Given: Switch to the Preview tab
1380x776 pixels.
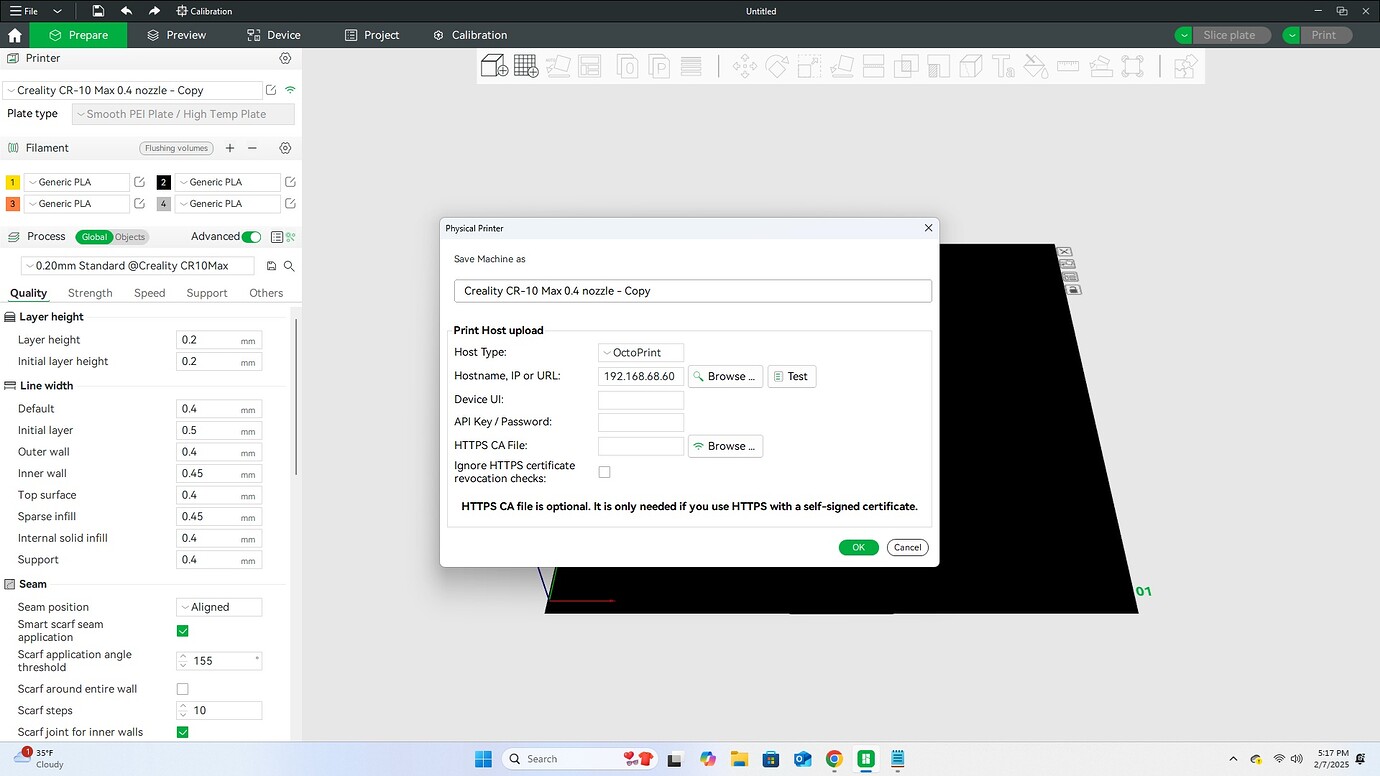Looking at the screenshot, I should click(x=176, y=34).
